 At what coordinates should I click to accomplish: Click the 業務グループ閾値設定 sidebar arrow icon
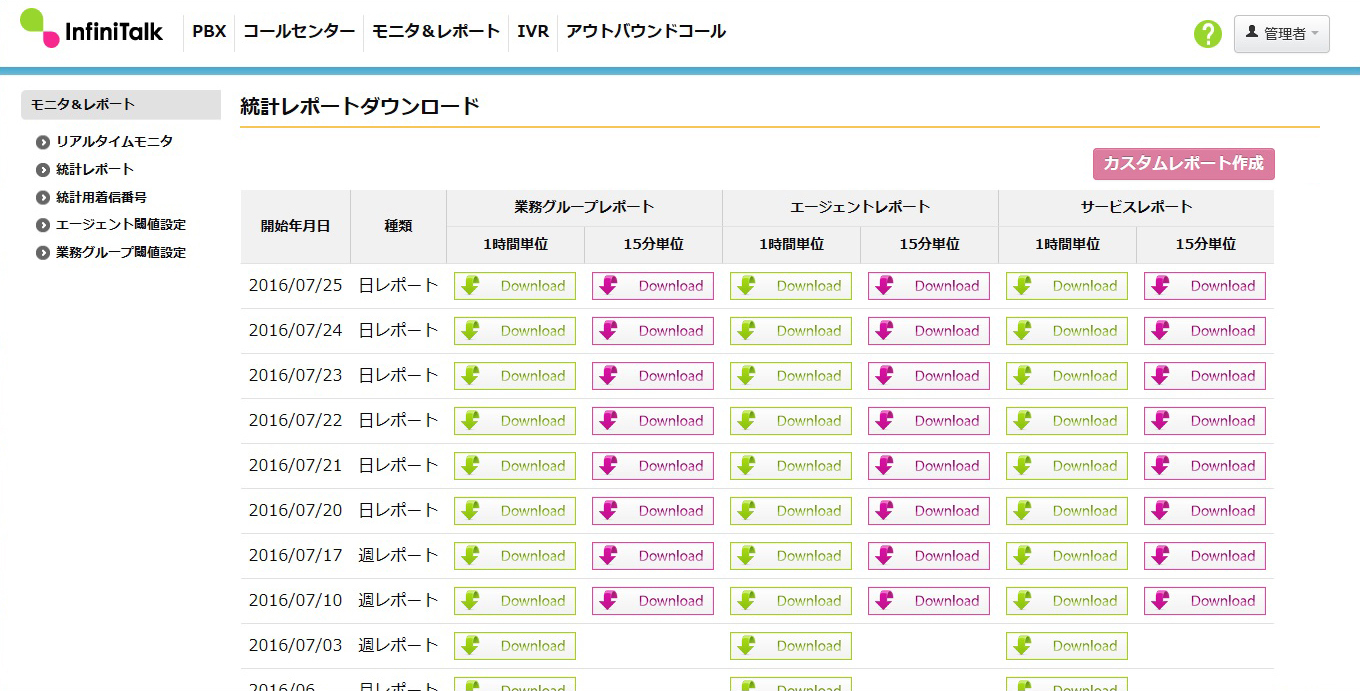(x=43, y=253)
